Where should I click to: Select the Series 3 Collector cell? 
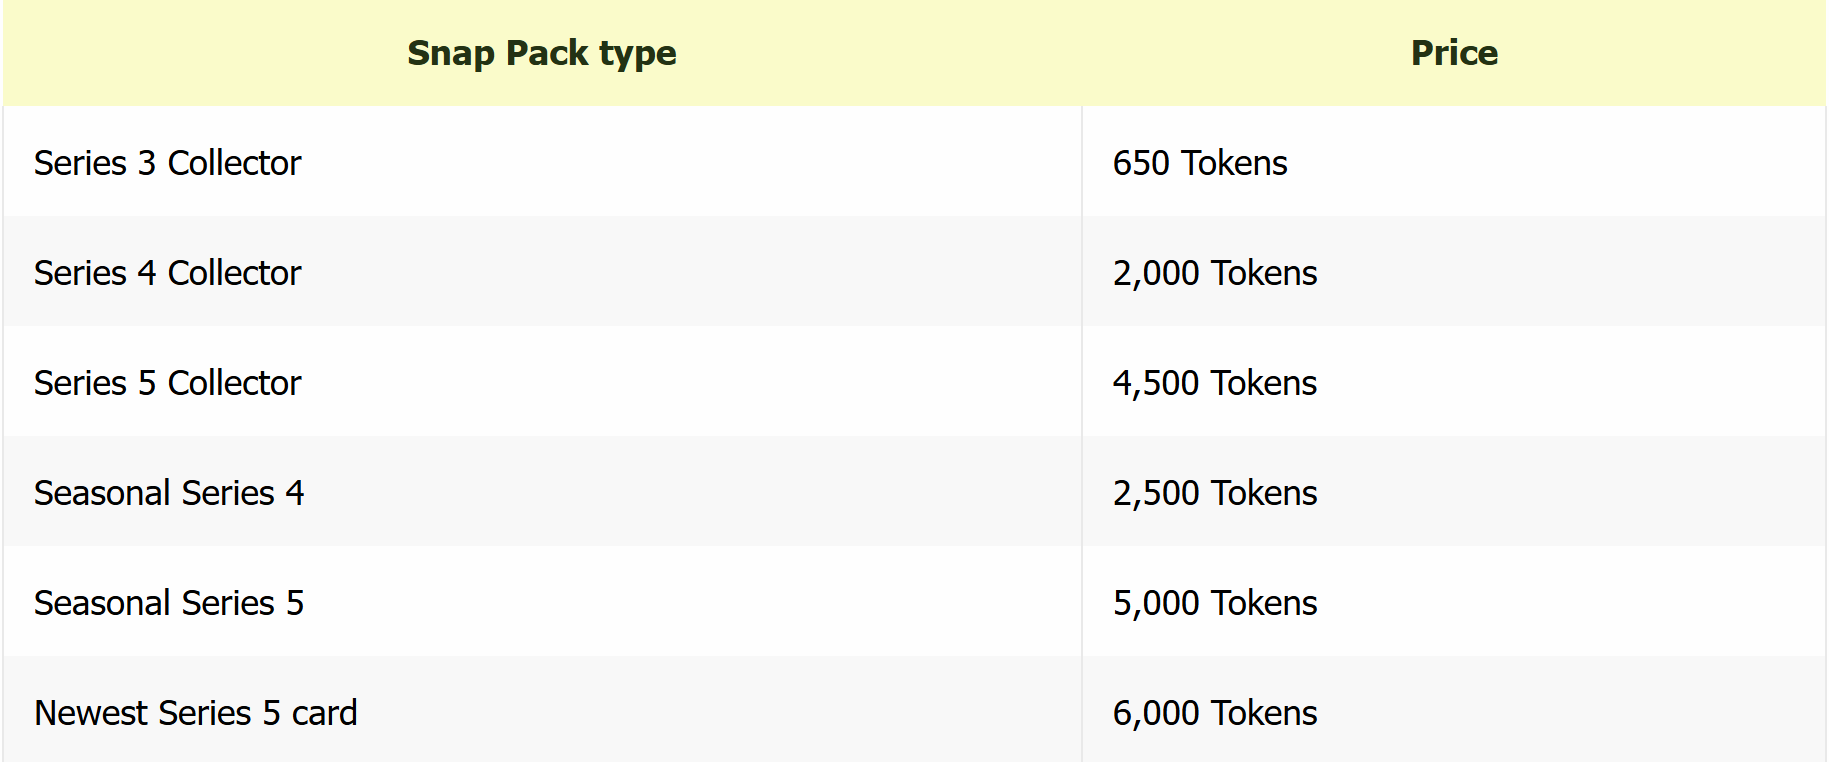pos(167,163)
